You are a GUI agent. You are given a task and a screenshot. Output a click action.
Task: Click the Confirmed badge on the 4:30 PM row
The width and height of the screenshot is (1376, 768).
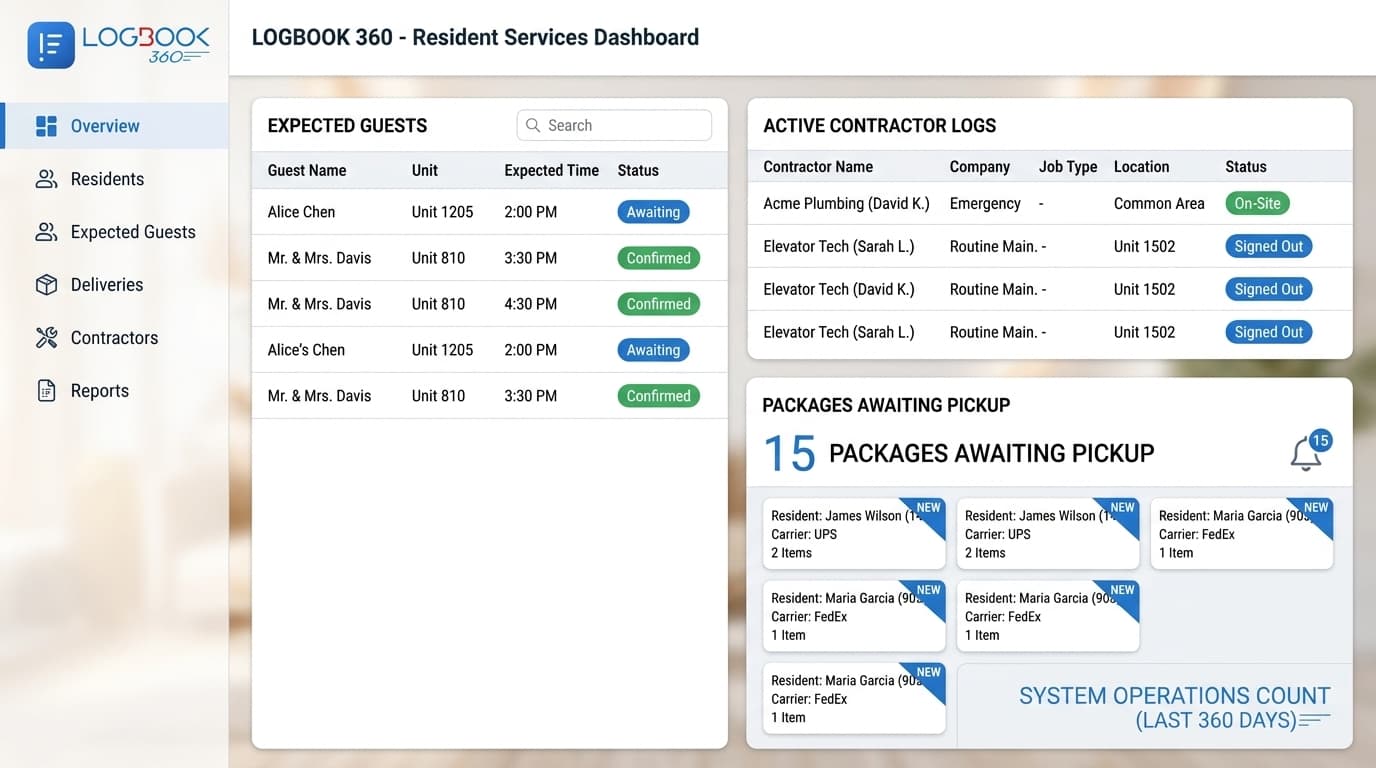coord(658,304)
